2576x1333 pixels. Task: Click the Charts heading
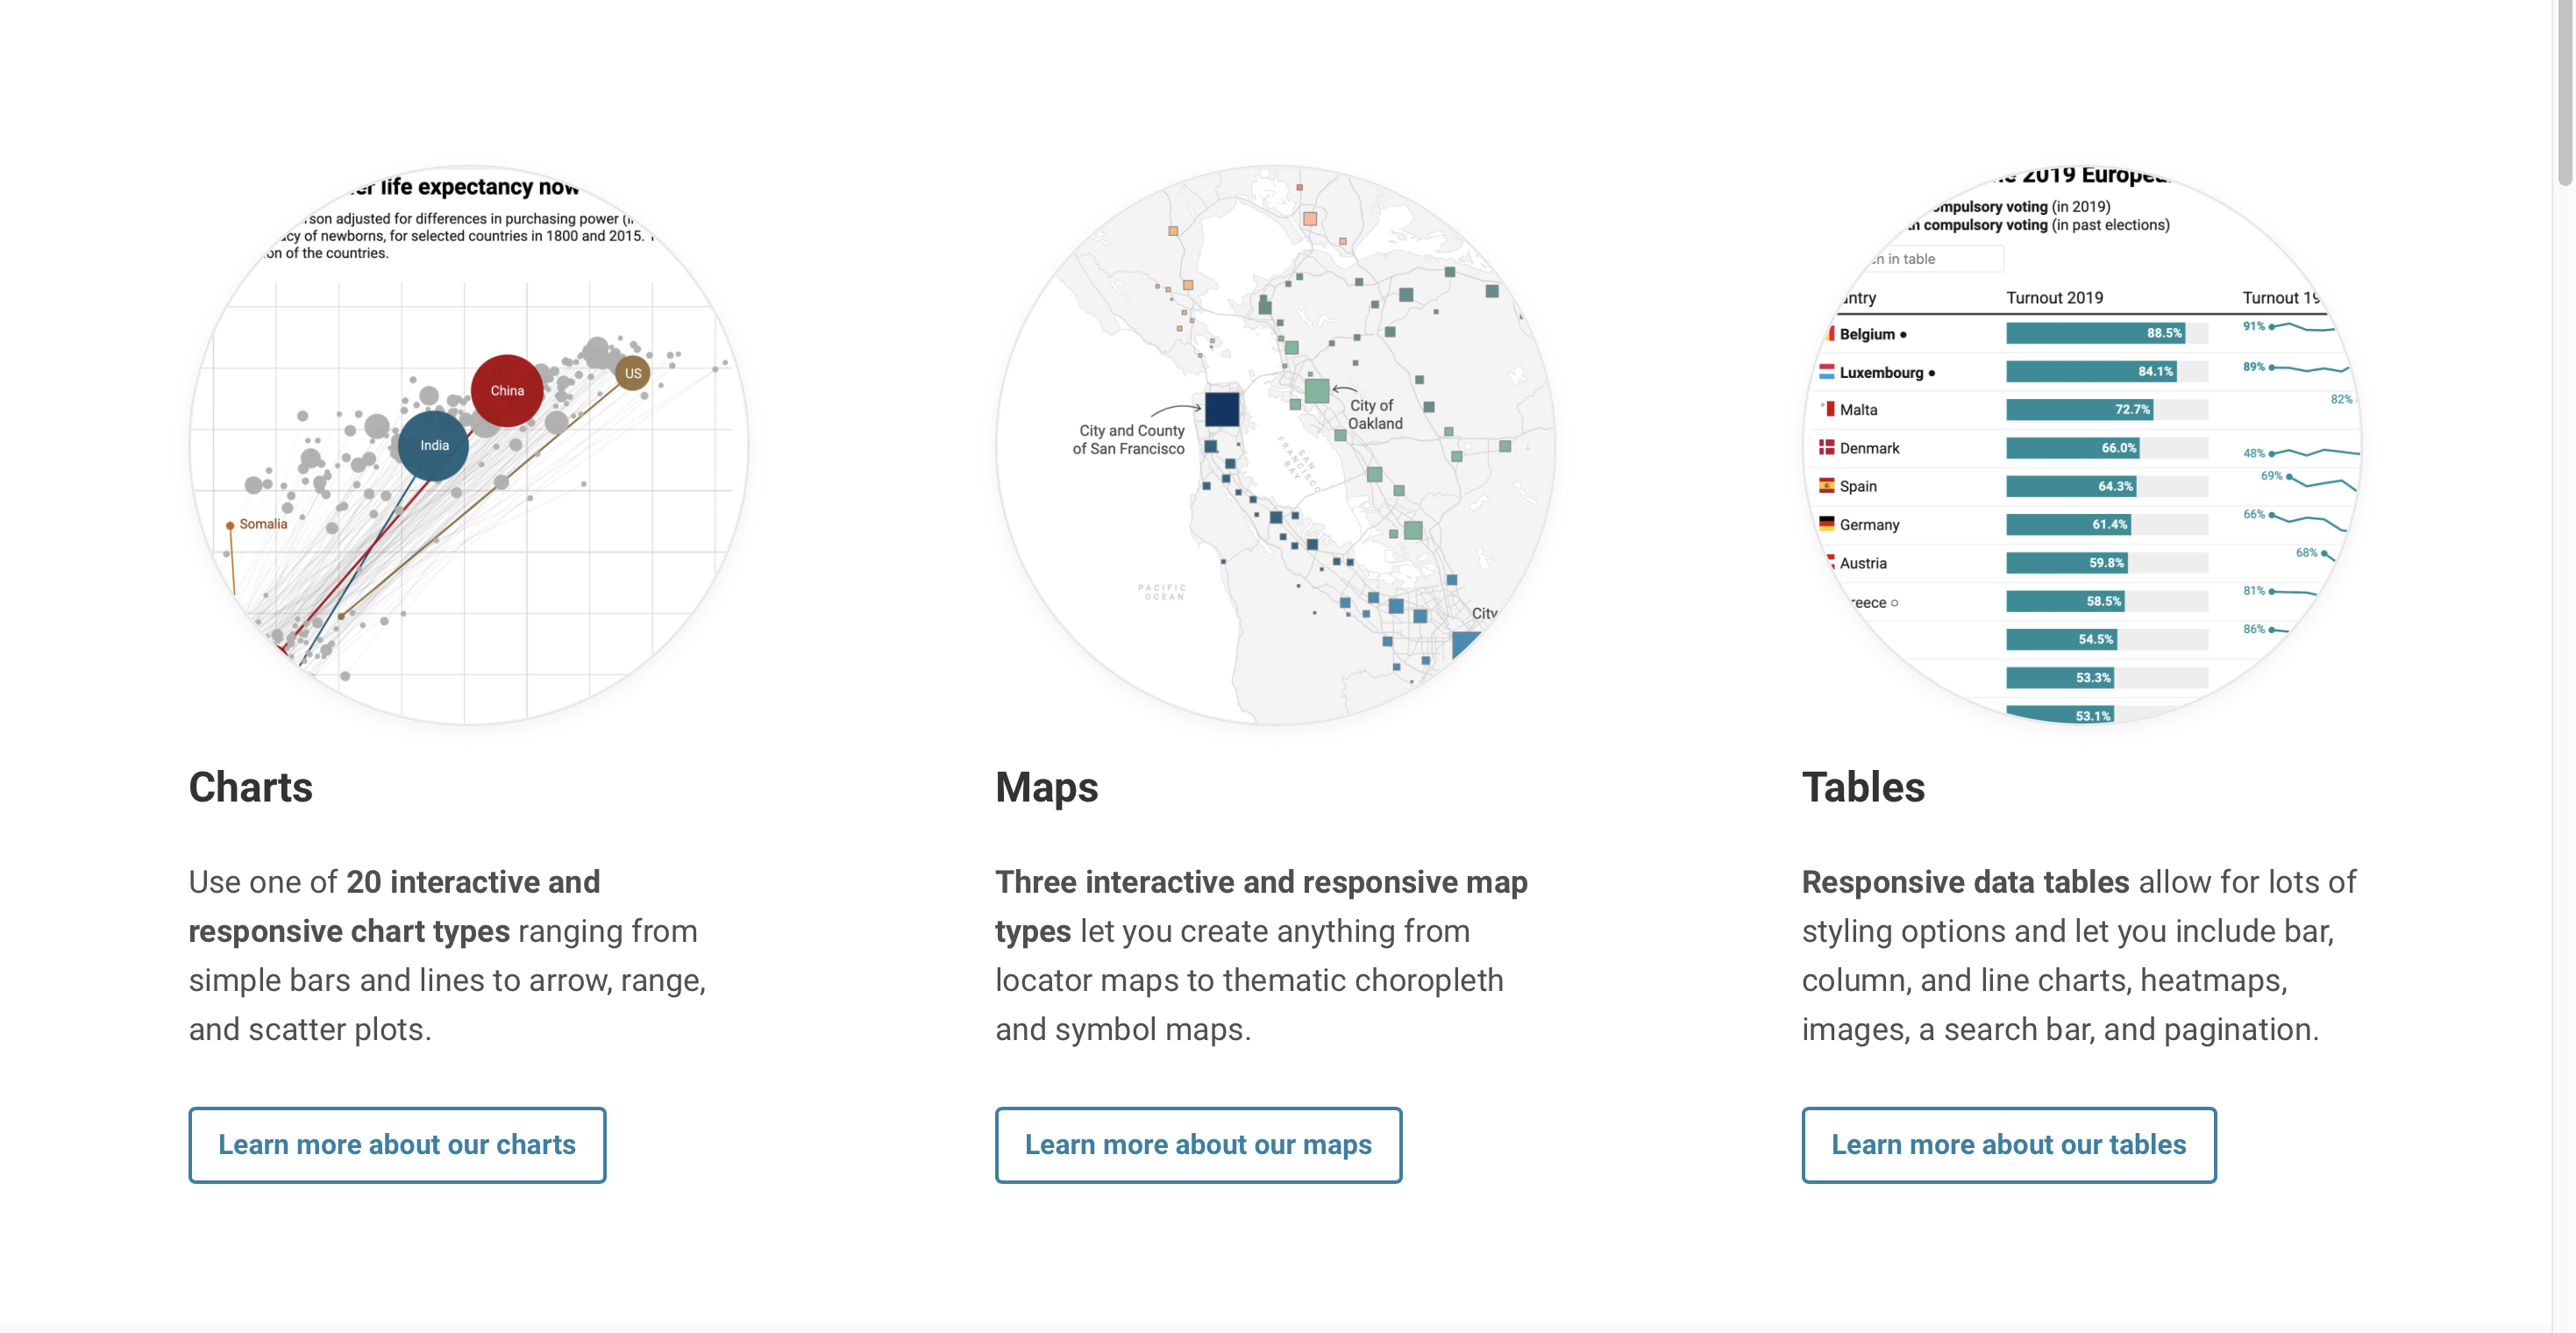(251, 787)
